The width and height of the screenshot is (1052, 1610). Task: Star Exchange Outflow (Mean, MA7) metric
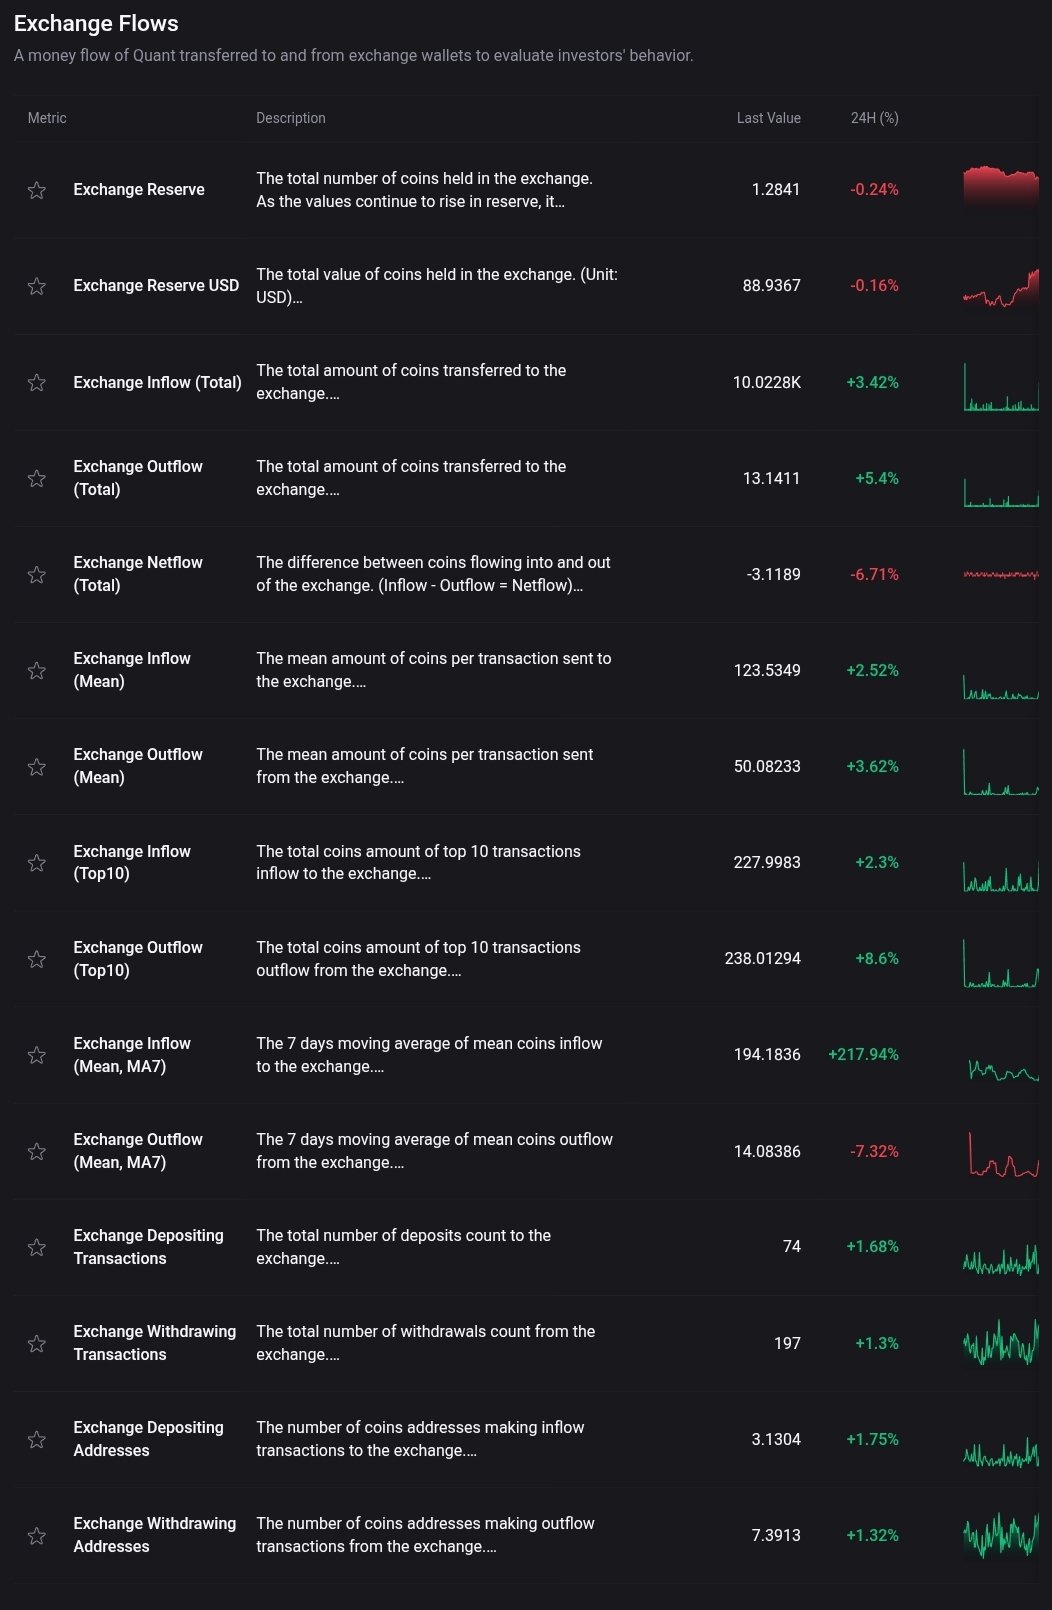[x=37, y=1151]
